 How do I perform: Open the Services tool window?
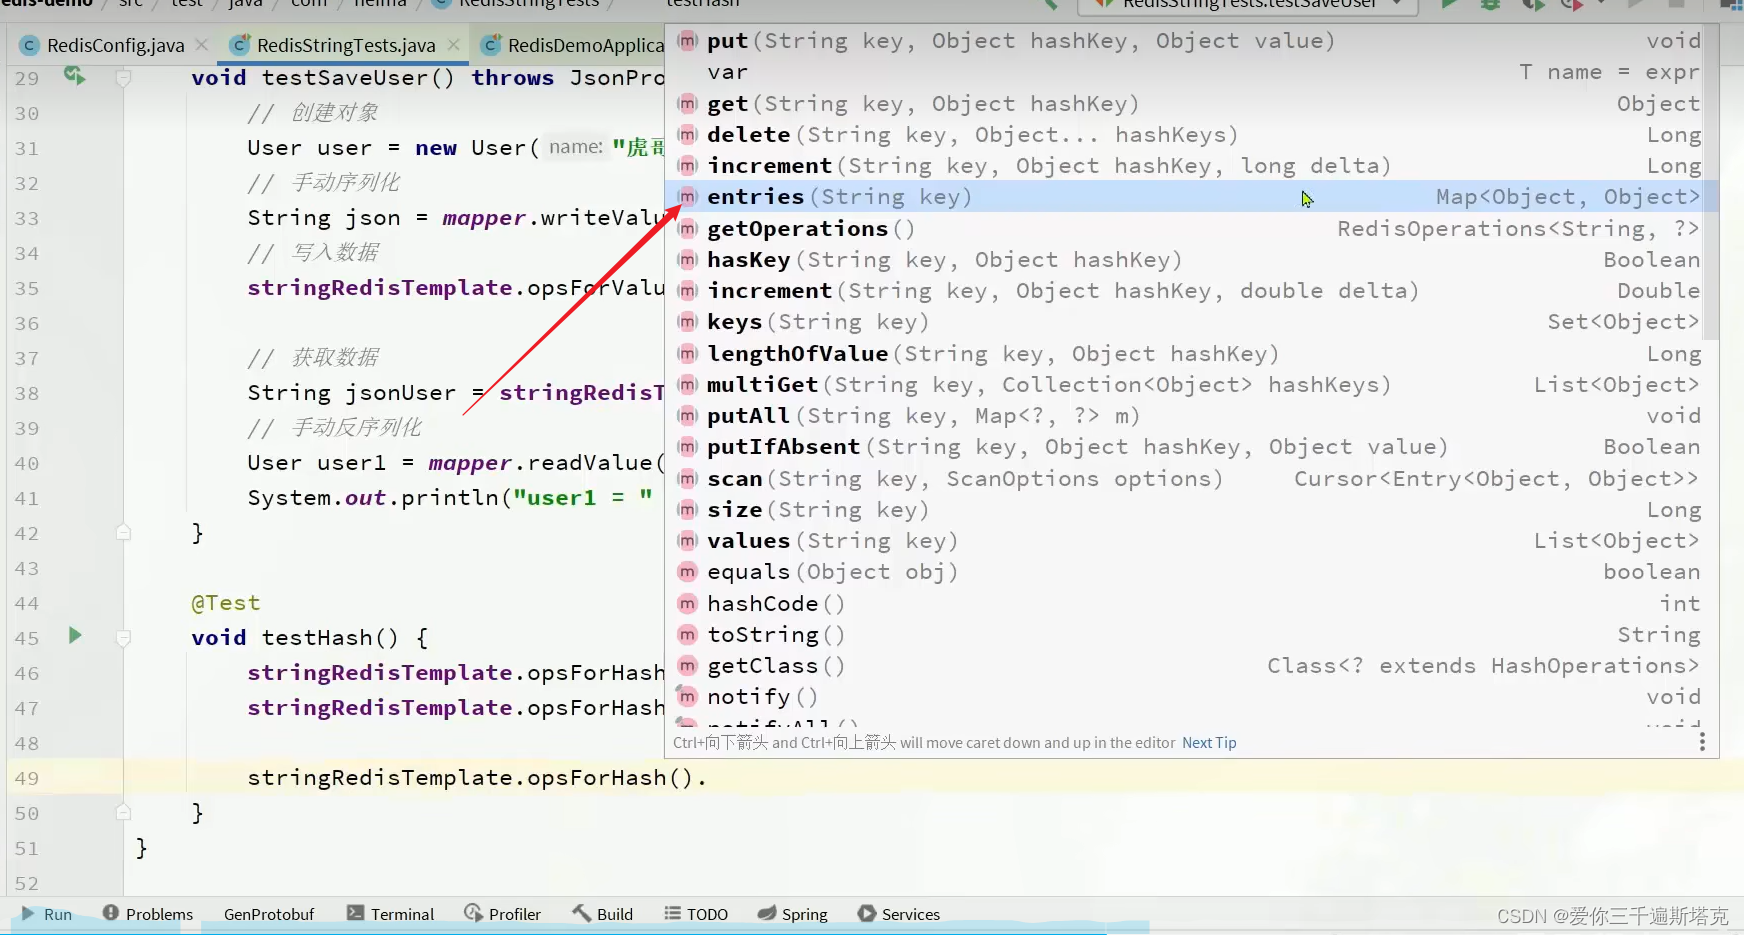click(x=910, y=913)
